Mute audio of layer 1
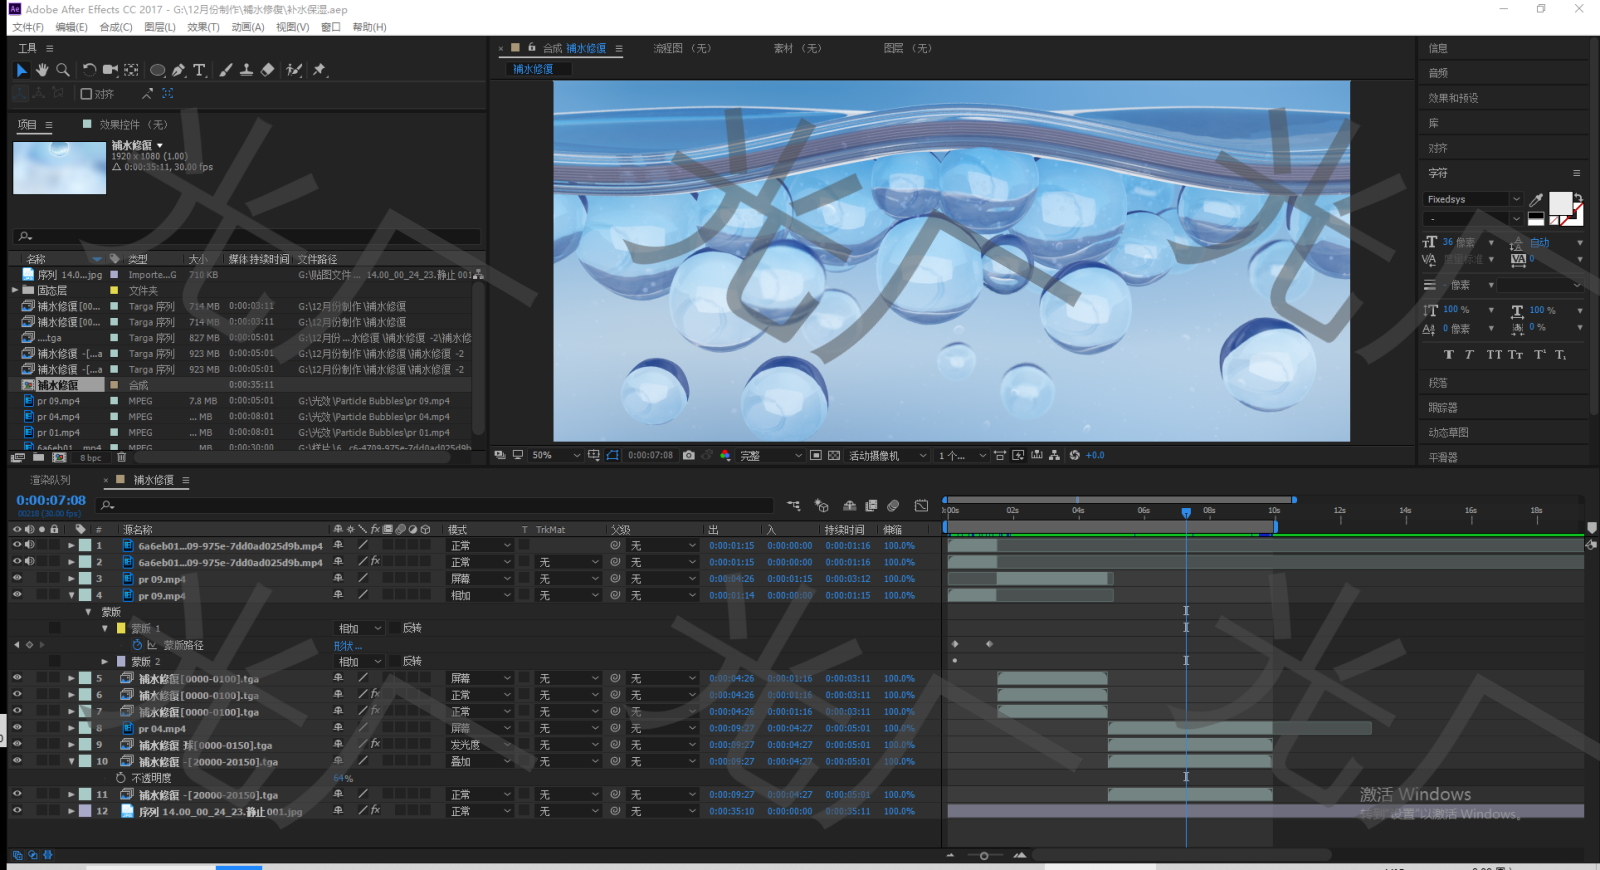1600x870 pixels. click(30, 545)
